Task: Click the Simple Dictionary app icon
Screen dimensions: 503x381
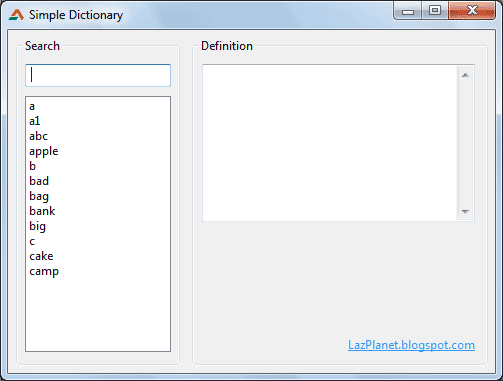Action: pos(16,15)
